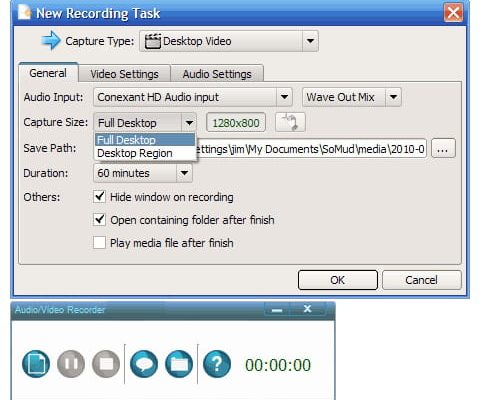Browse save path with ellipsis button
The height and width of the screenshot is (400, 483).
click(443, 148)
